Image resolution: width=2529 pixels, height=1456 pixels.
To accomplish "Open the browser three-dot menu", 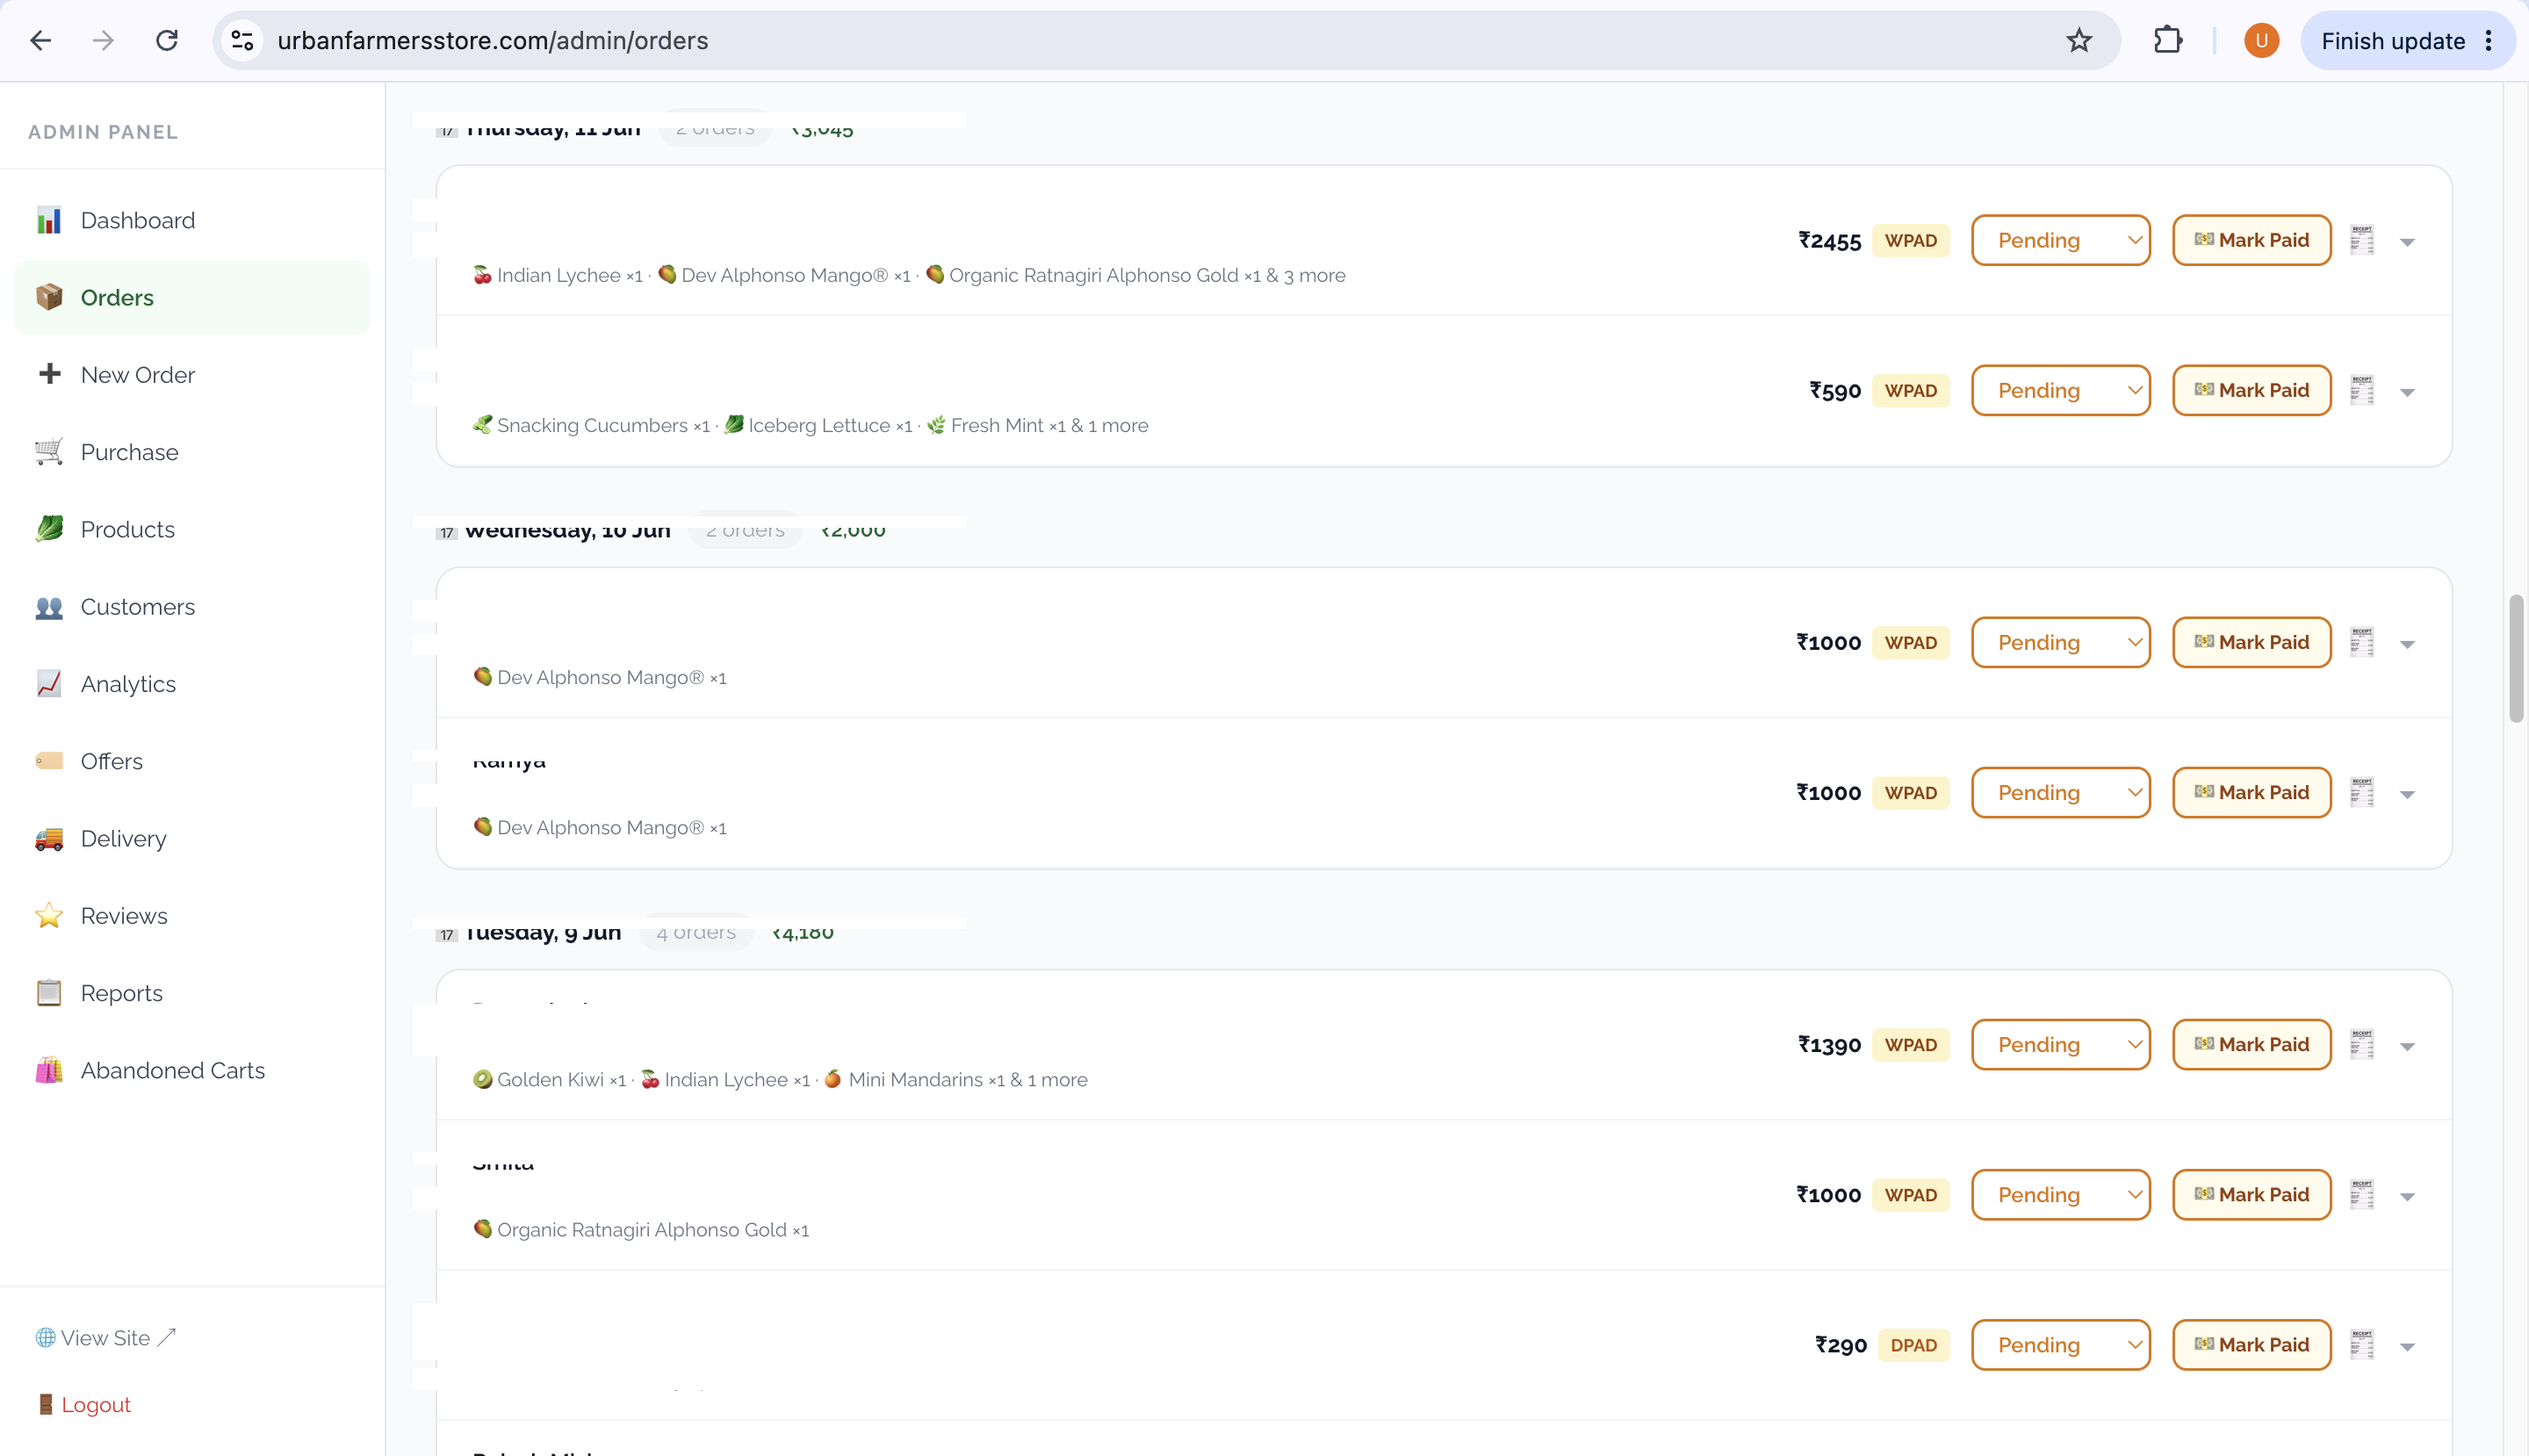I will point(2488,41).
